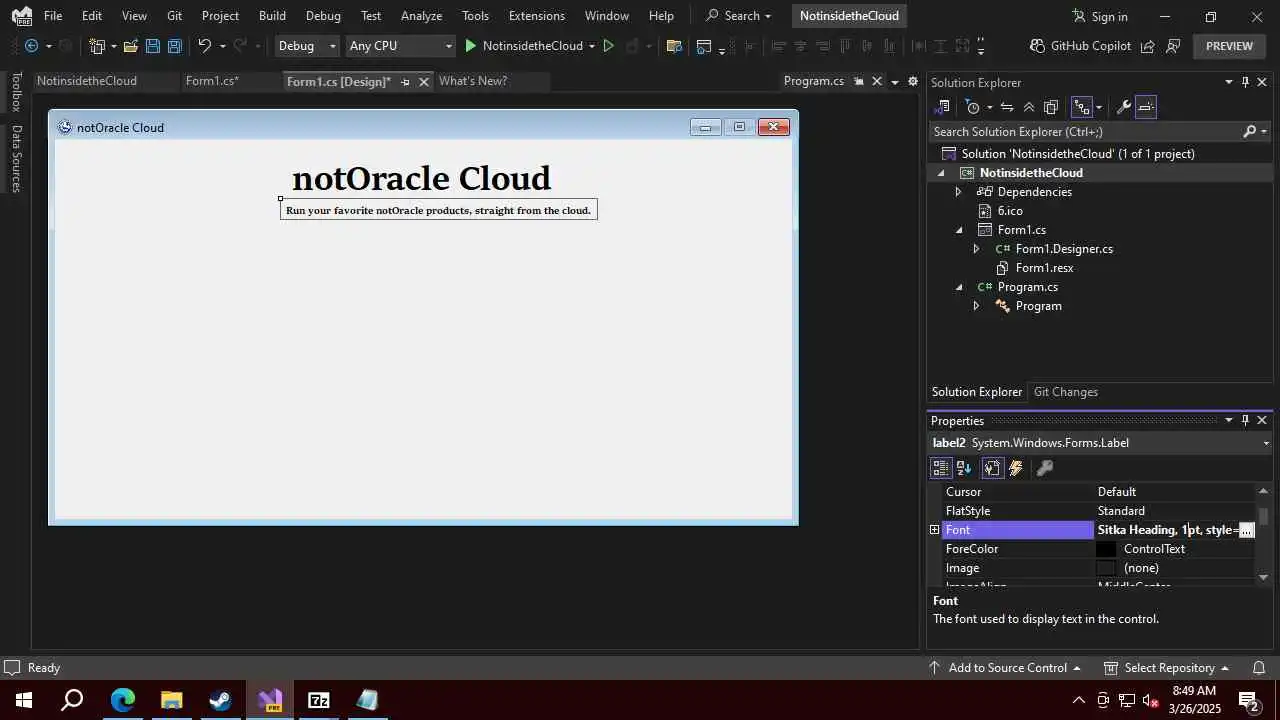Expand the Form1.Designer.cs node

click(x=976, y=249)
